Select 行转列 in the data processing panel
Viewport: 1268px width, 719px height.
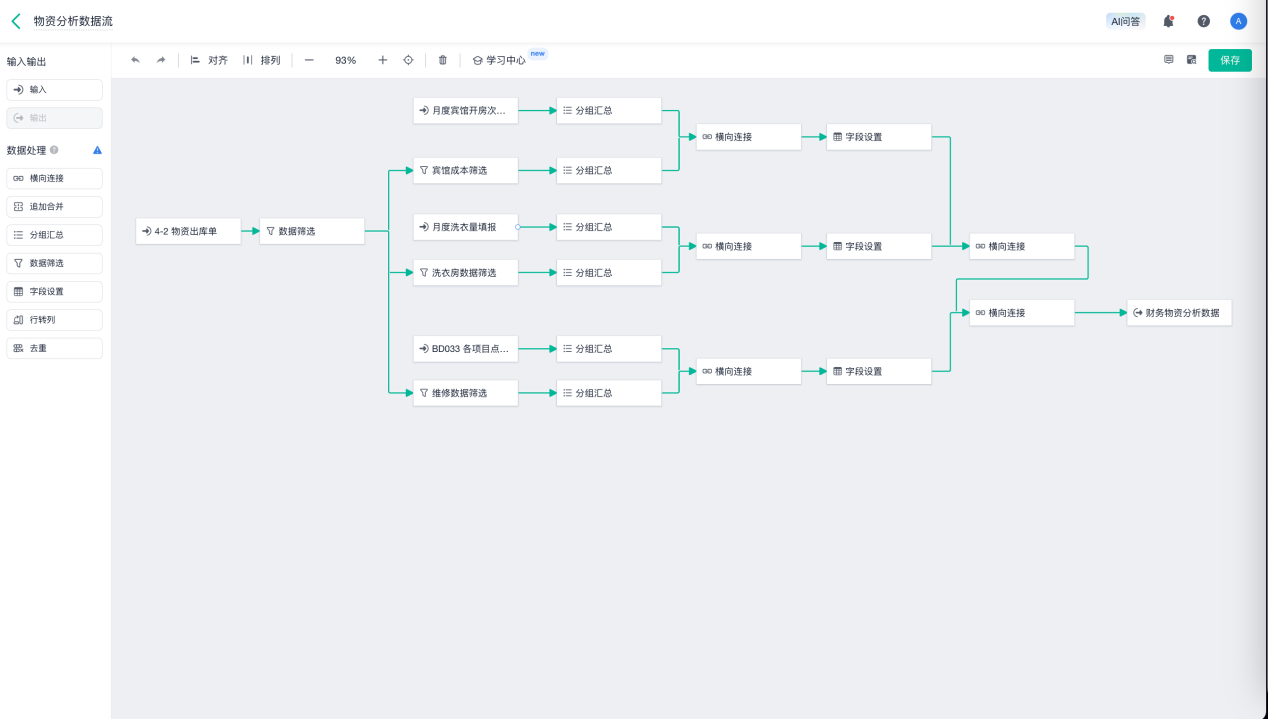click(x=54, y=320)
